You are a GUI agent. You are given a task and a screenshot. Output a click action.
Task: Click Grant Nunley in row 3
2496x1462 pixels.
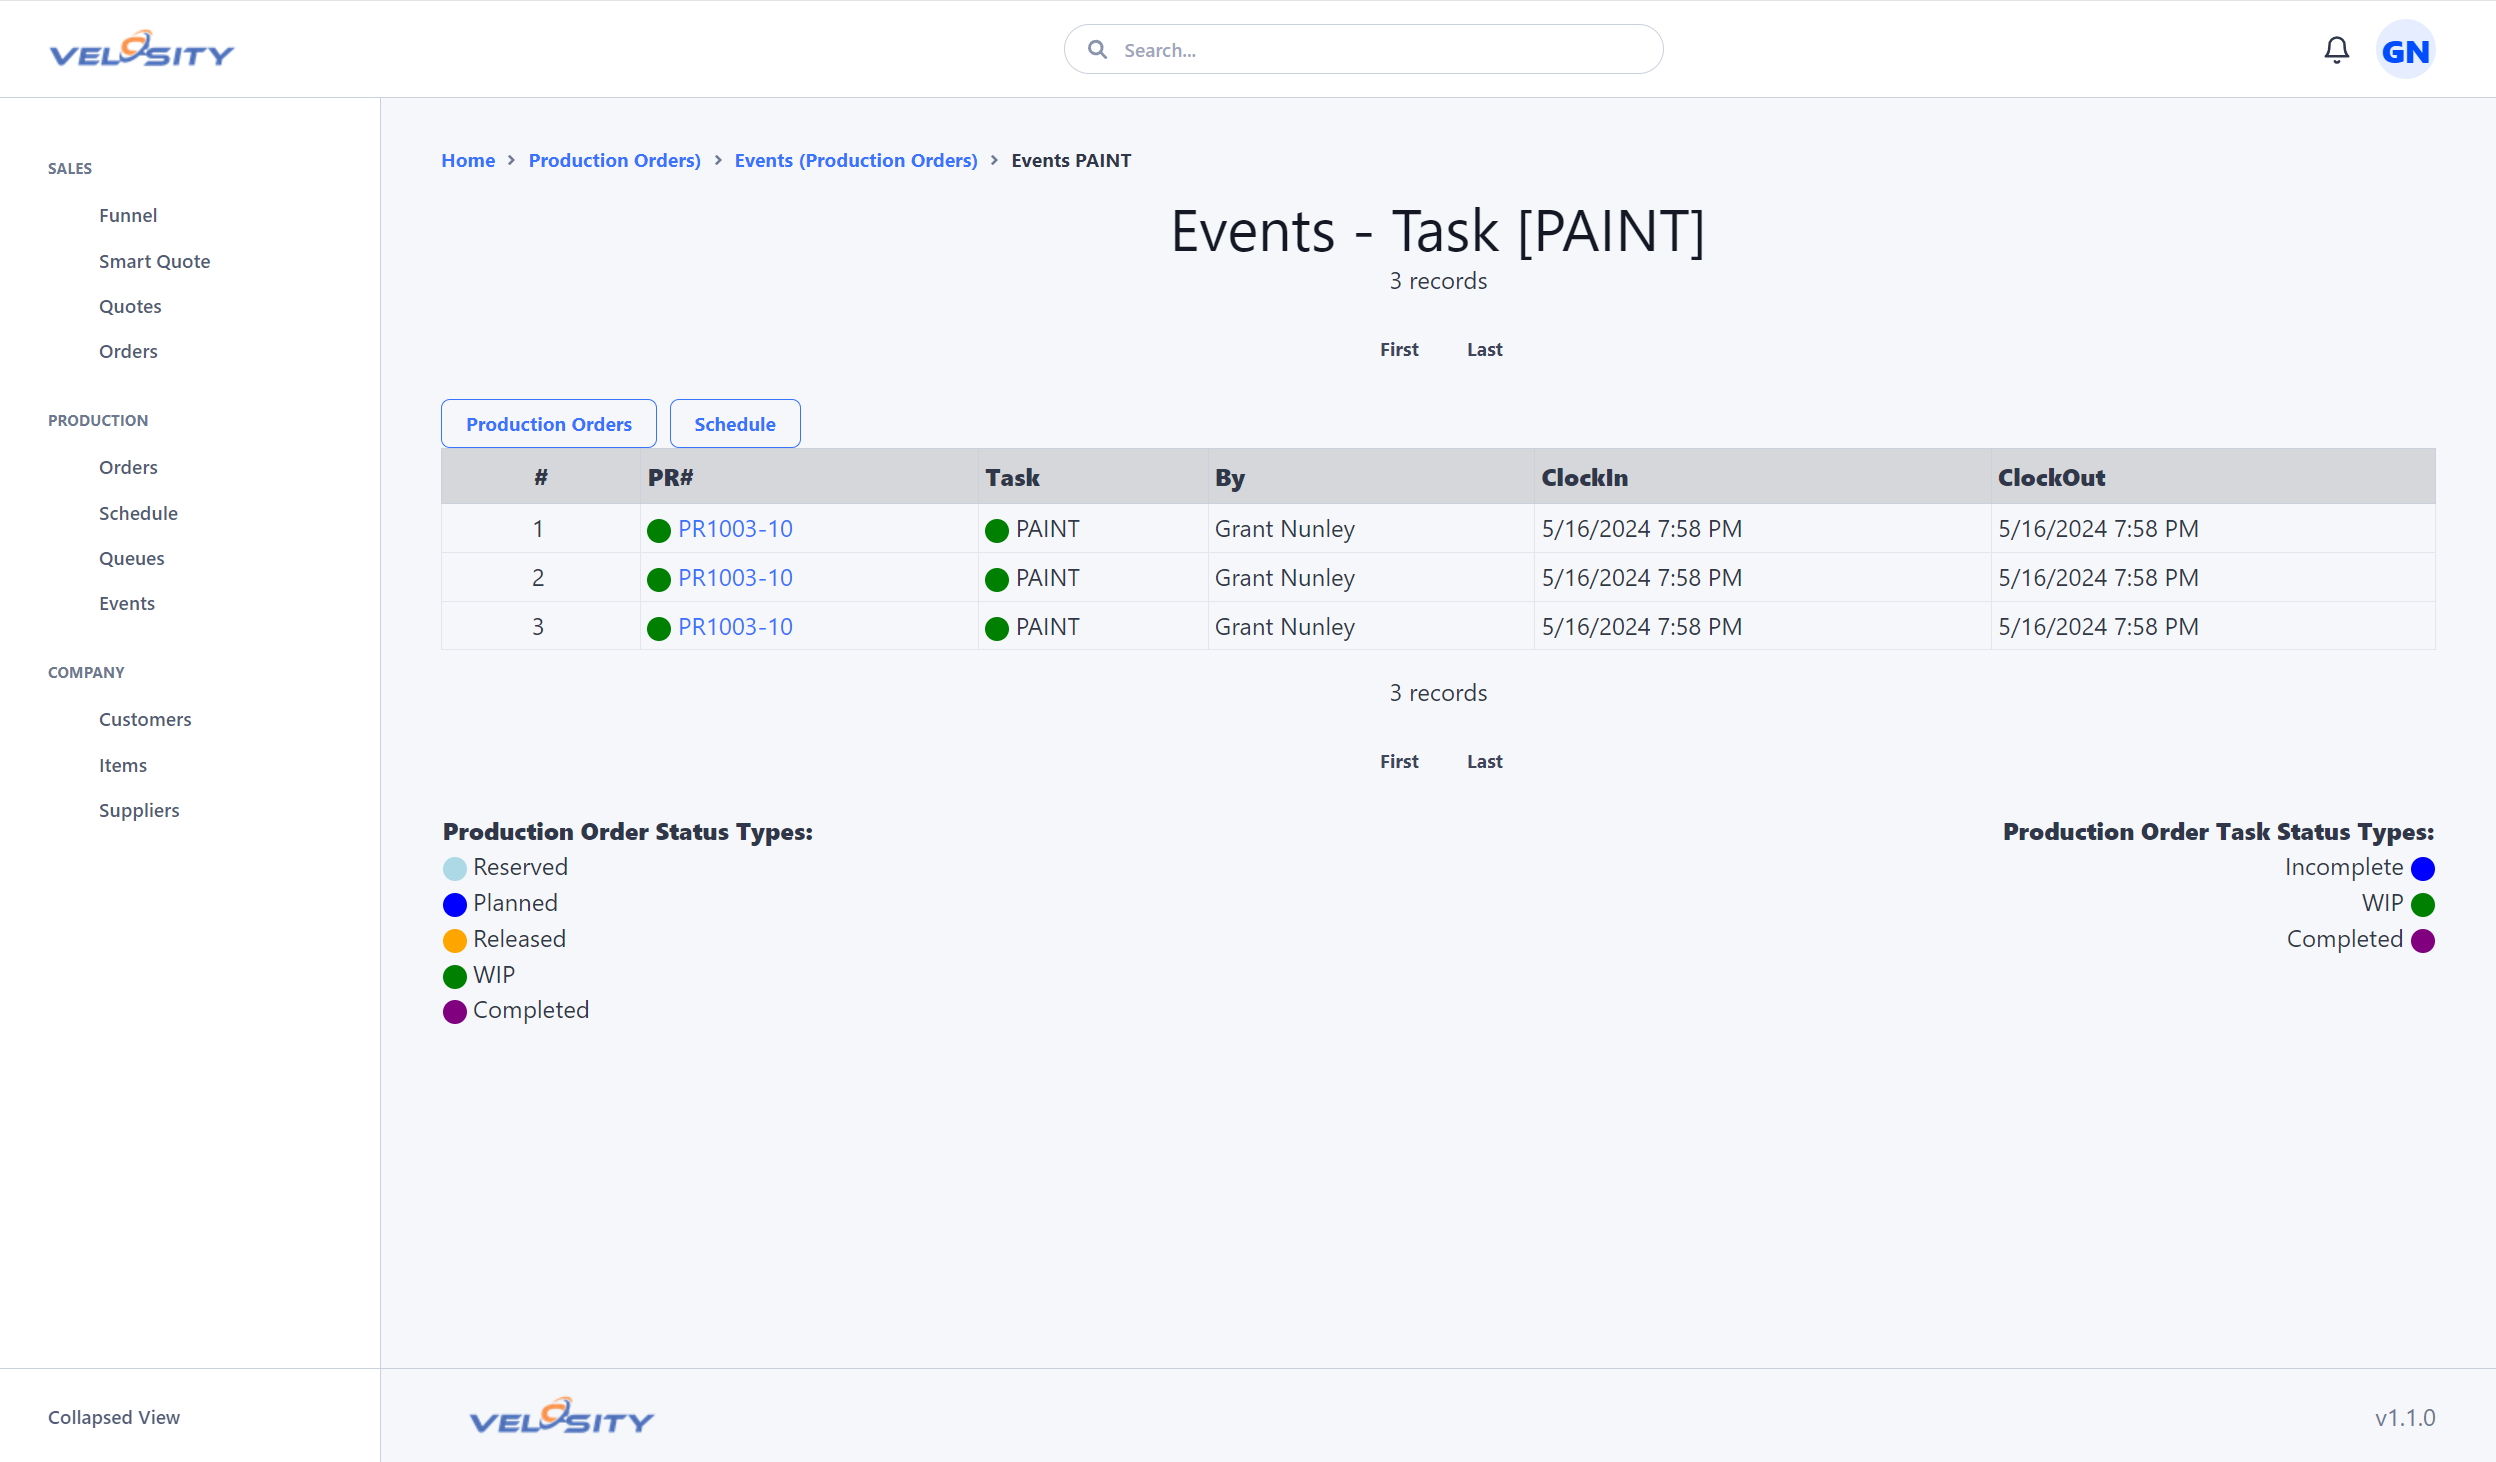(x=1284, y=627)
